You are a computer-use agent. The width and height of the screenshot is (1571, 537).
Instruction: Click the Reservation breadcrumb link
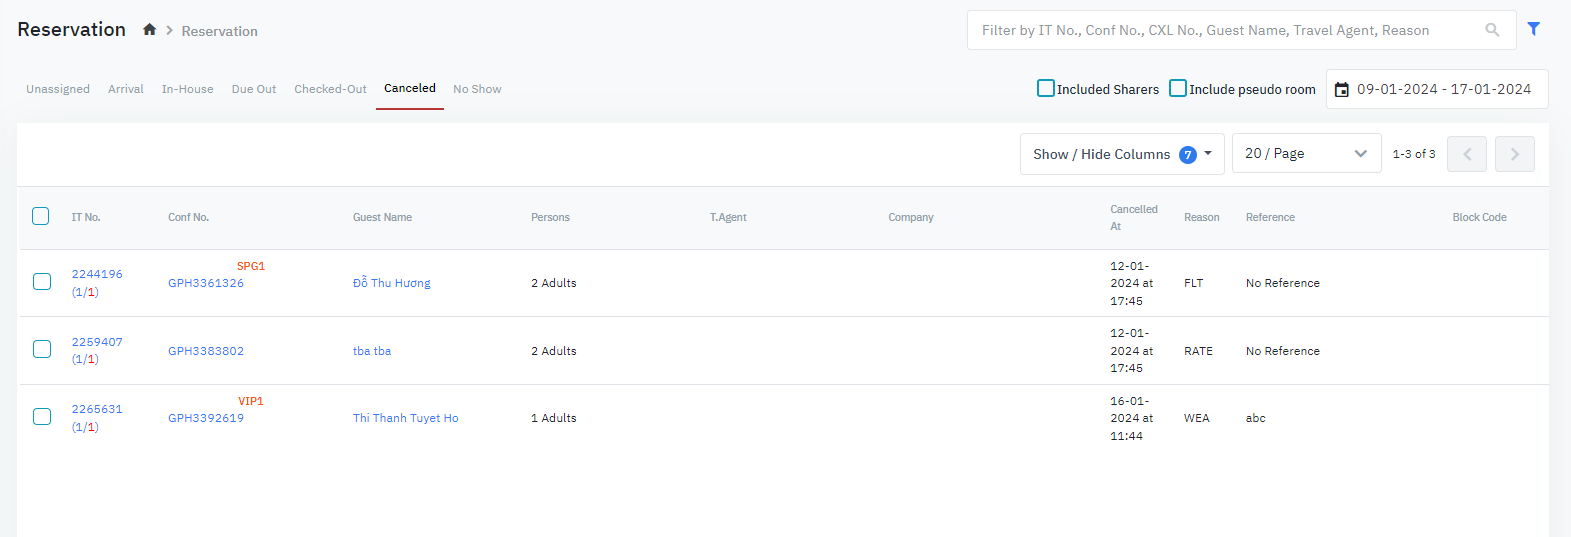coord(220,31)
